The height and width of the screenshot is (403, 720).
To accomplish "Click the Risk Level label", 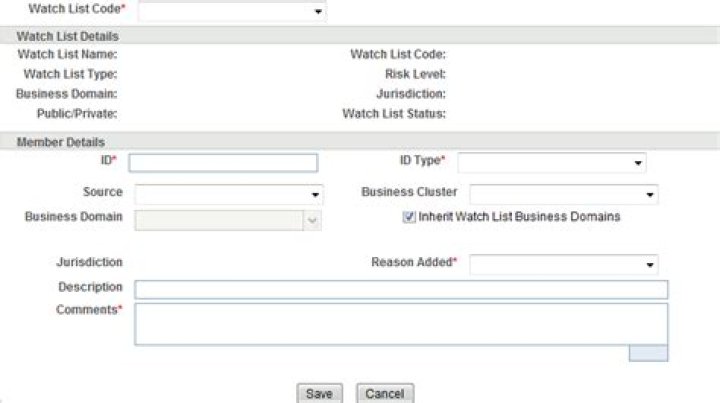I will click(x=415, y=74).
